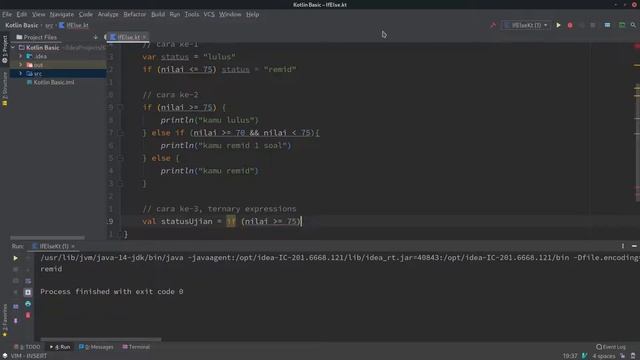Open Run panel options menu

(x=623, y=246)
